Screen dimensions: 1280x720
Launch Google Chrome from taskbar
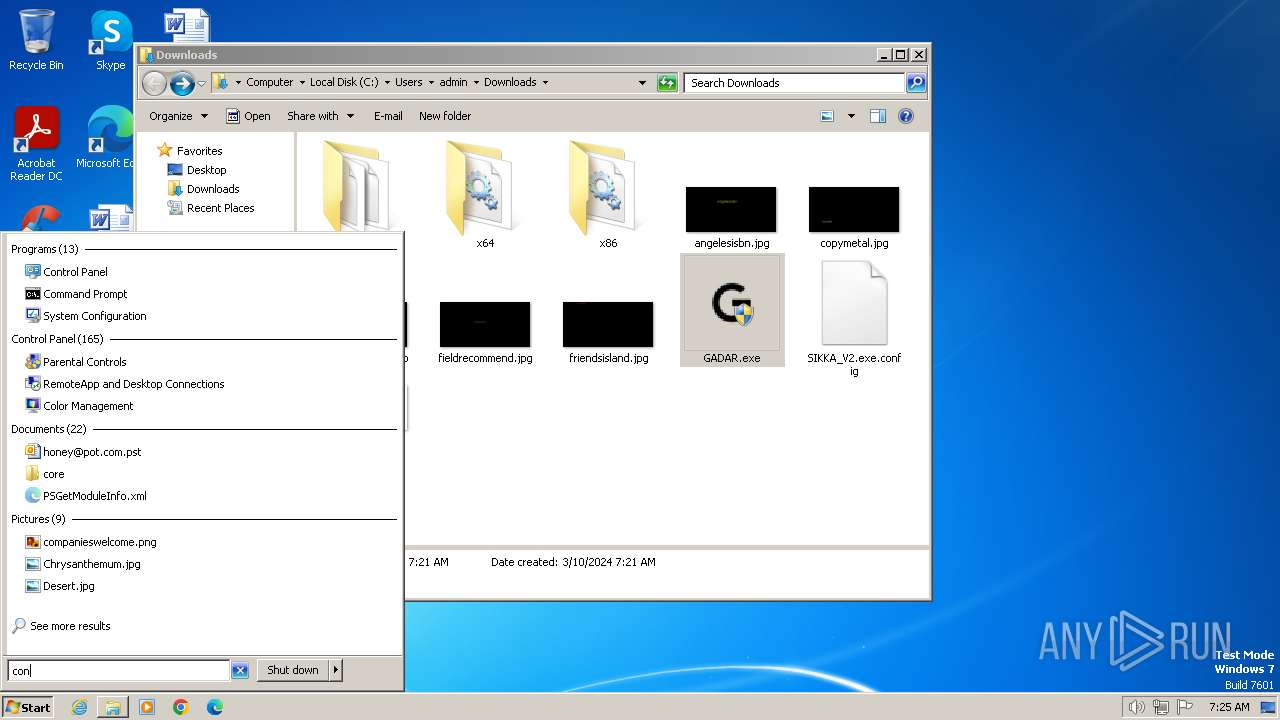tap(181, 707)
